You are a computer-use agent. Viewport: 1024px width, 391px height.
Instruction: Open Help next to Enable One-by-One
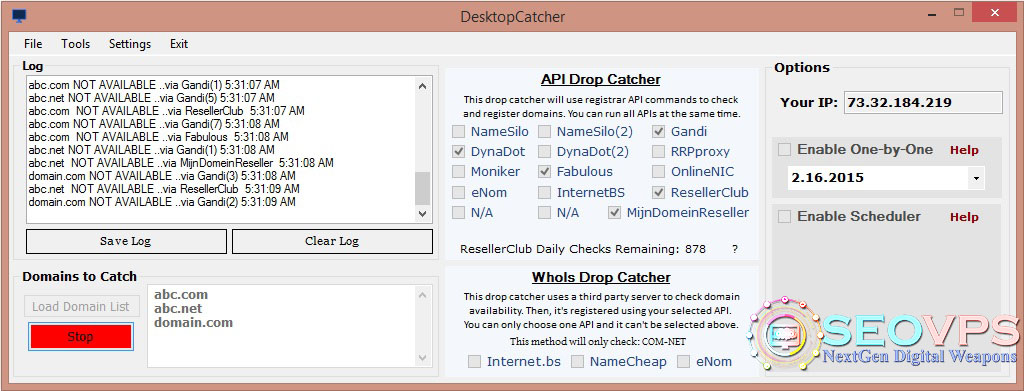tap(964, 150)
